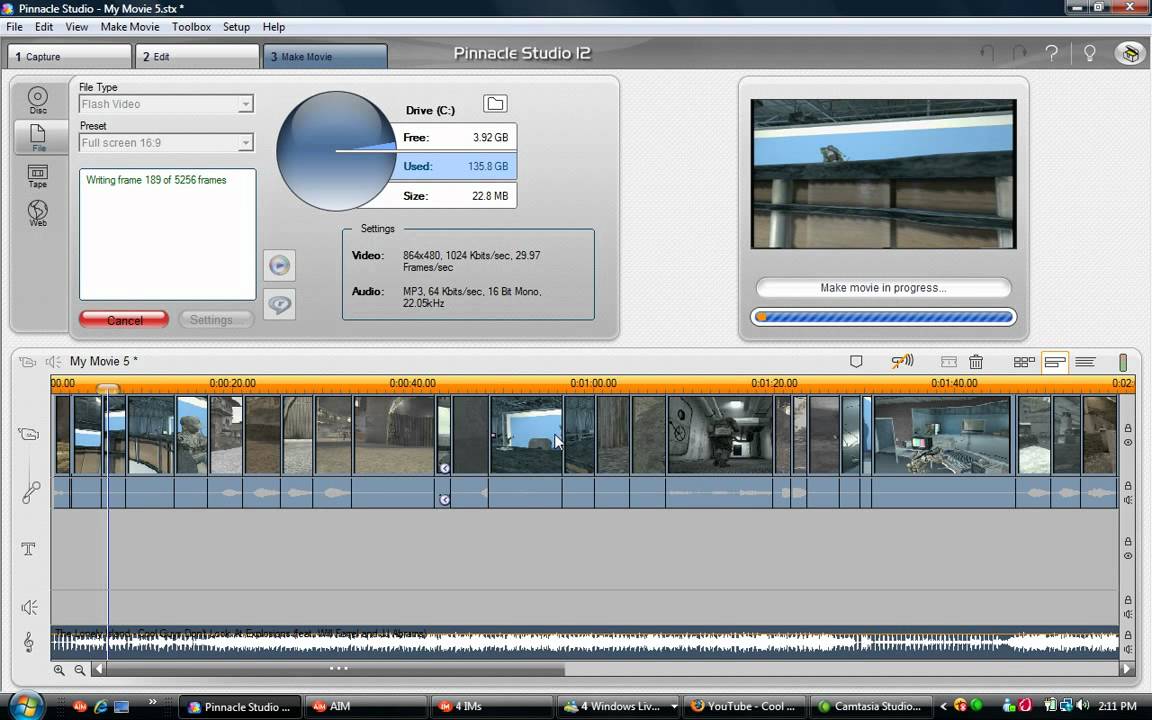Open the video toolbox camera icon
The width and height of the screenshot is (1152, 720).
(27, 361)
